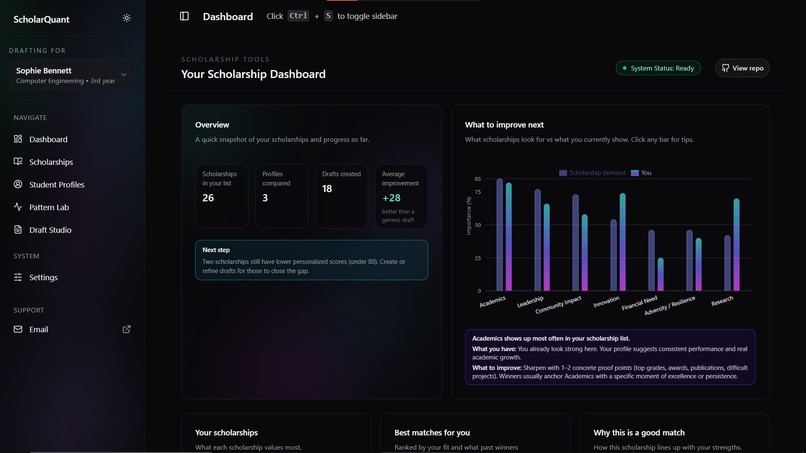Click the Drafts created stat card
This screenshot has height=453, width=806.
(x=341, y=196)
